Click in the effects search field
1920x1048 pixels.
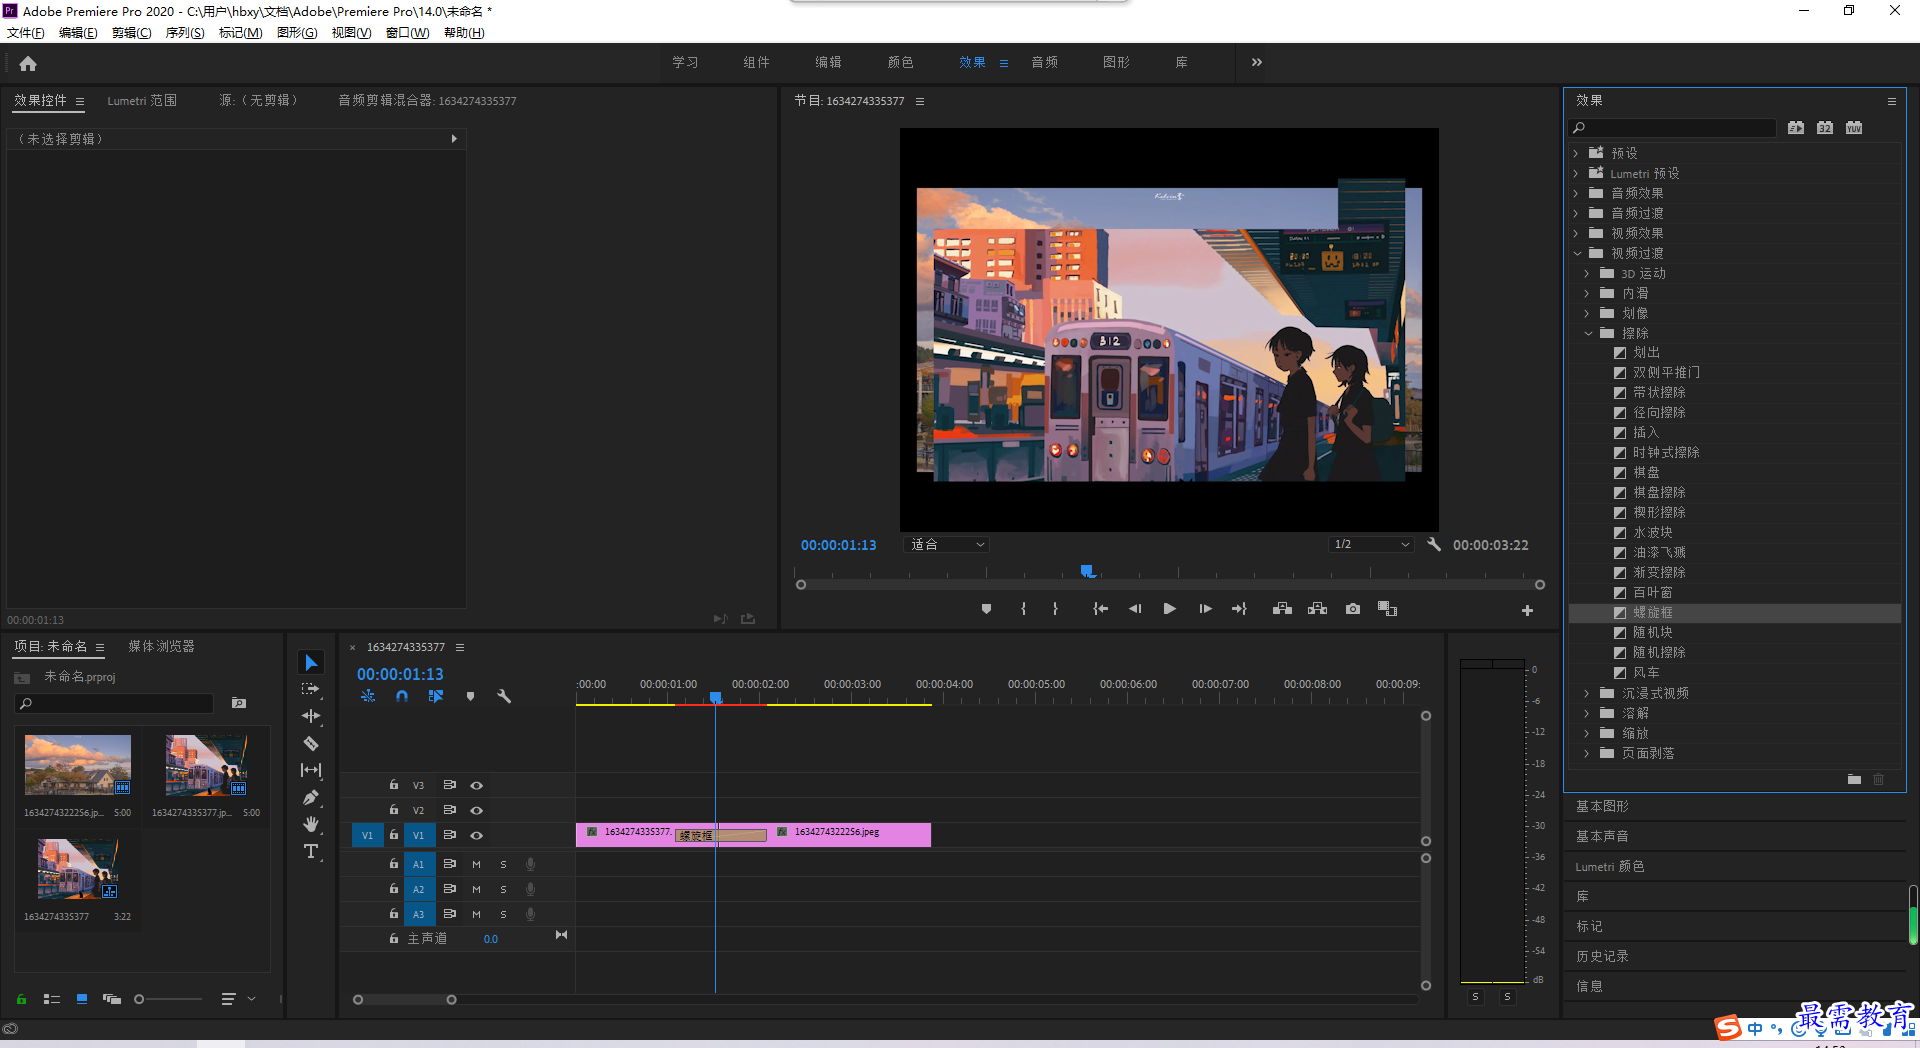[x=1672, y=127]
